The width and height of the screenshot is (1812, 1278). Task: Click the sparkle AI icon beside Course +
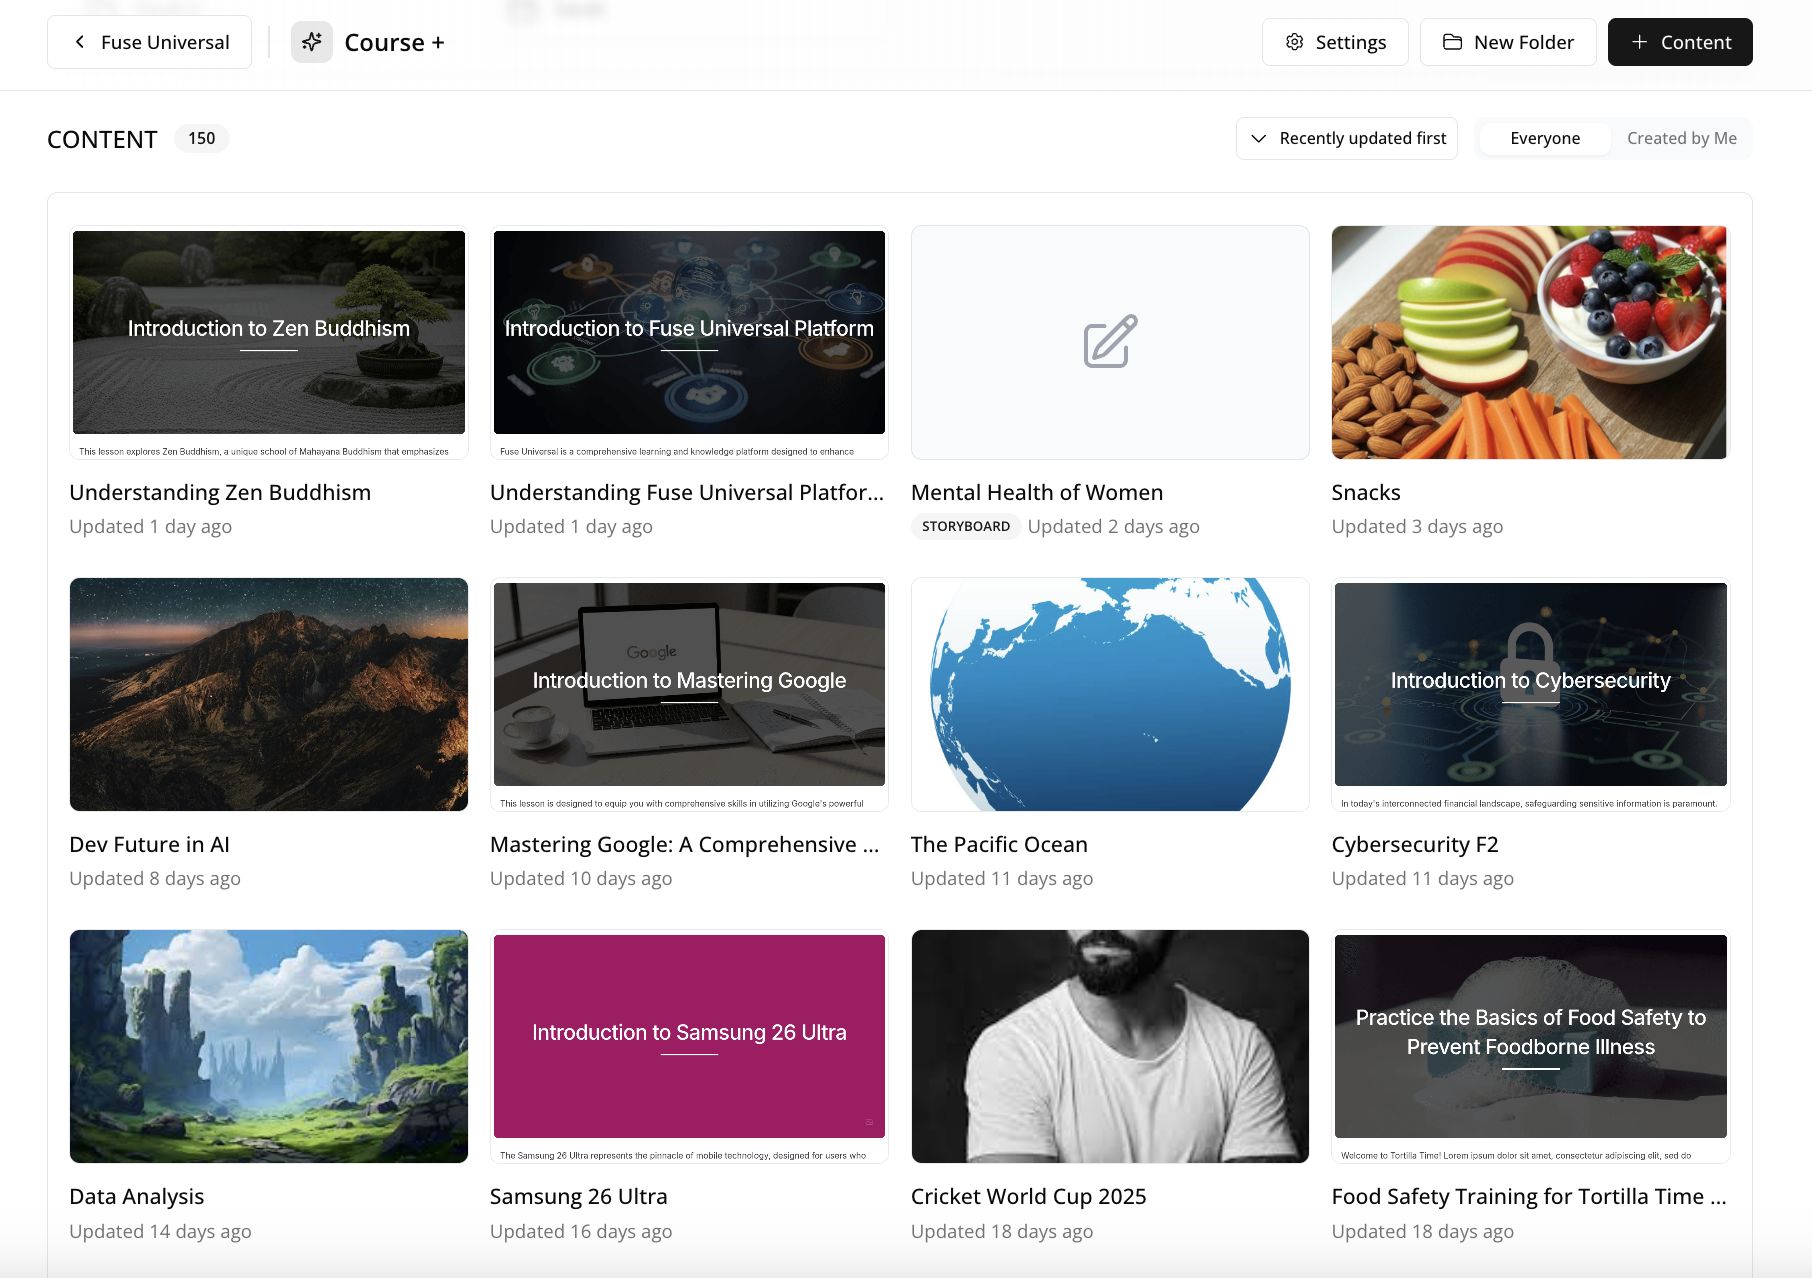312,42
